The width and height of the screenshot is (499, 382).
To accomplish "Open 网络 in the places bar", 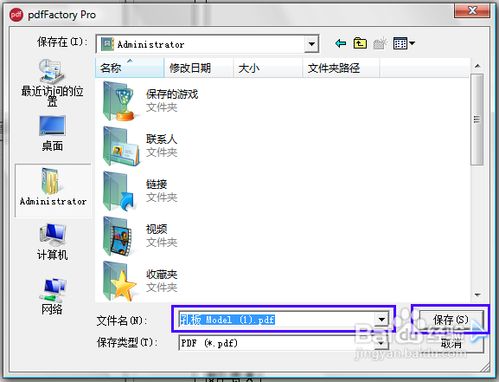I will (x=52, y=296).
